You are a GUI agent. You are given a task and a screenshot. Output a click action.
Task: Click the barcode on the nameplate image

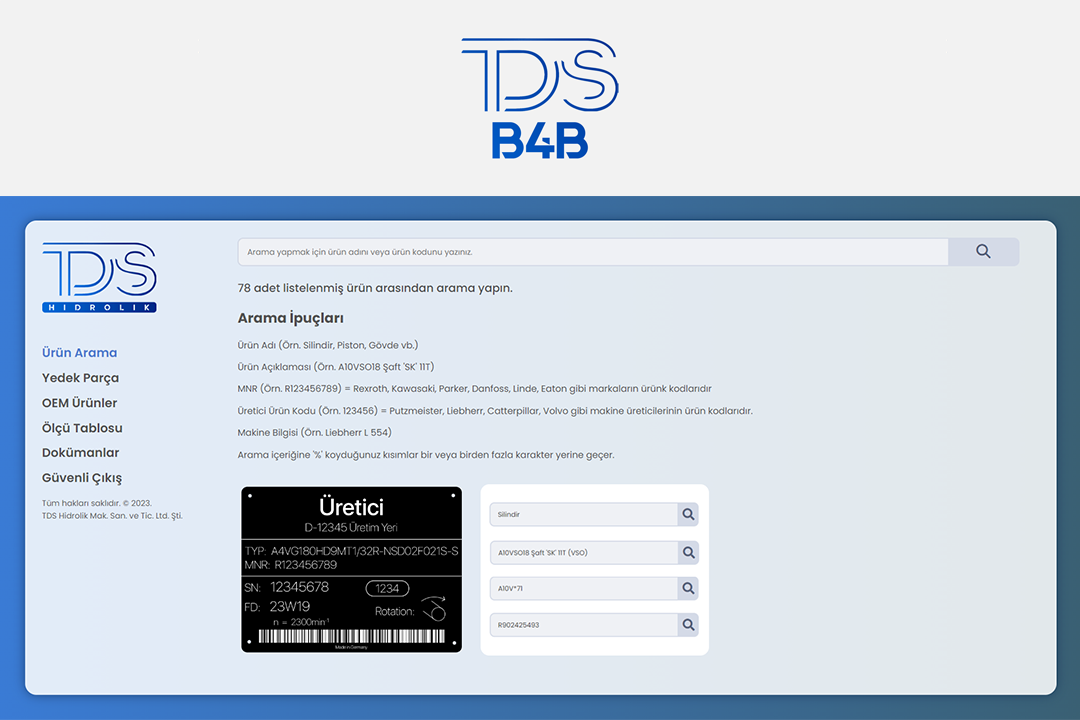point(351,636)
